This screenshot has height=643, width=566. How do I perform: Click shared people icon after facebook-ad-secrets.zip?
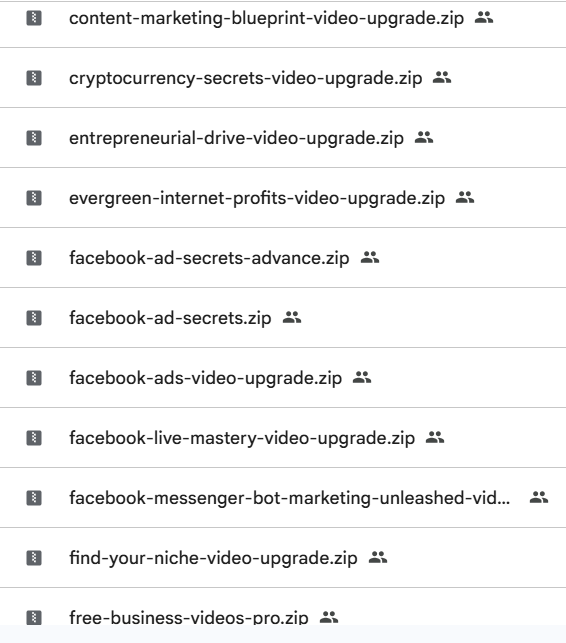click(x=292, y=317)
